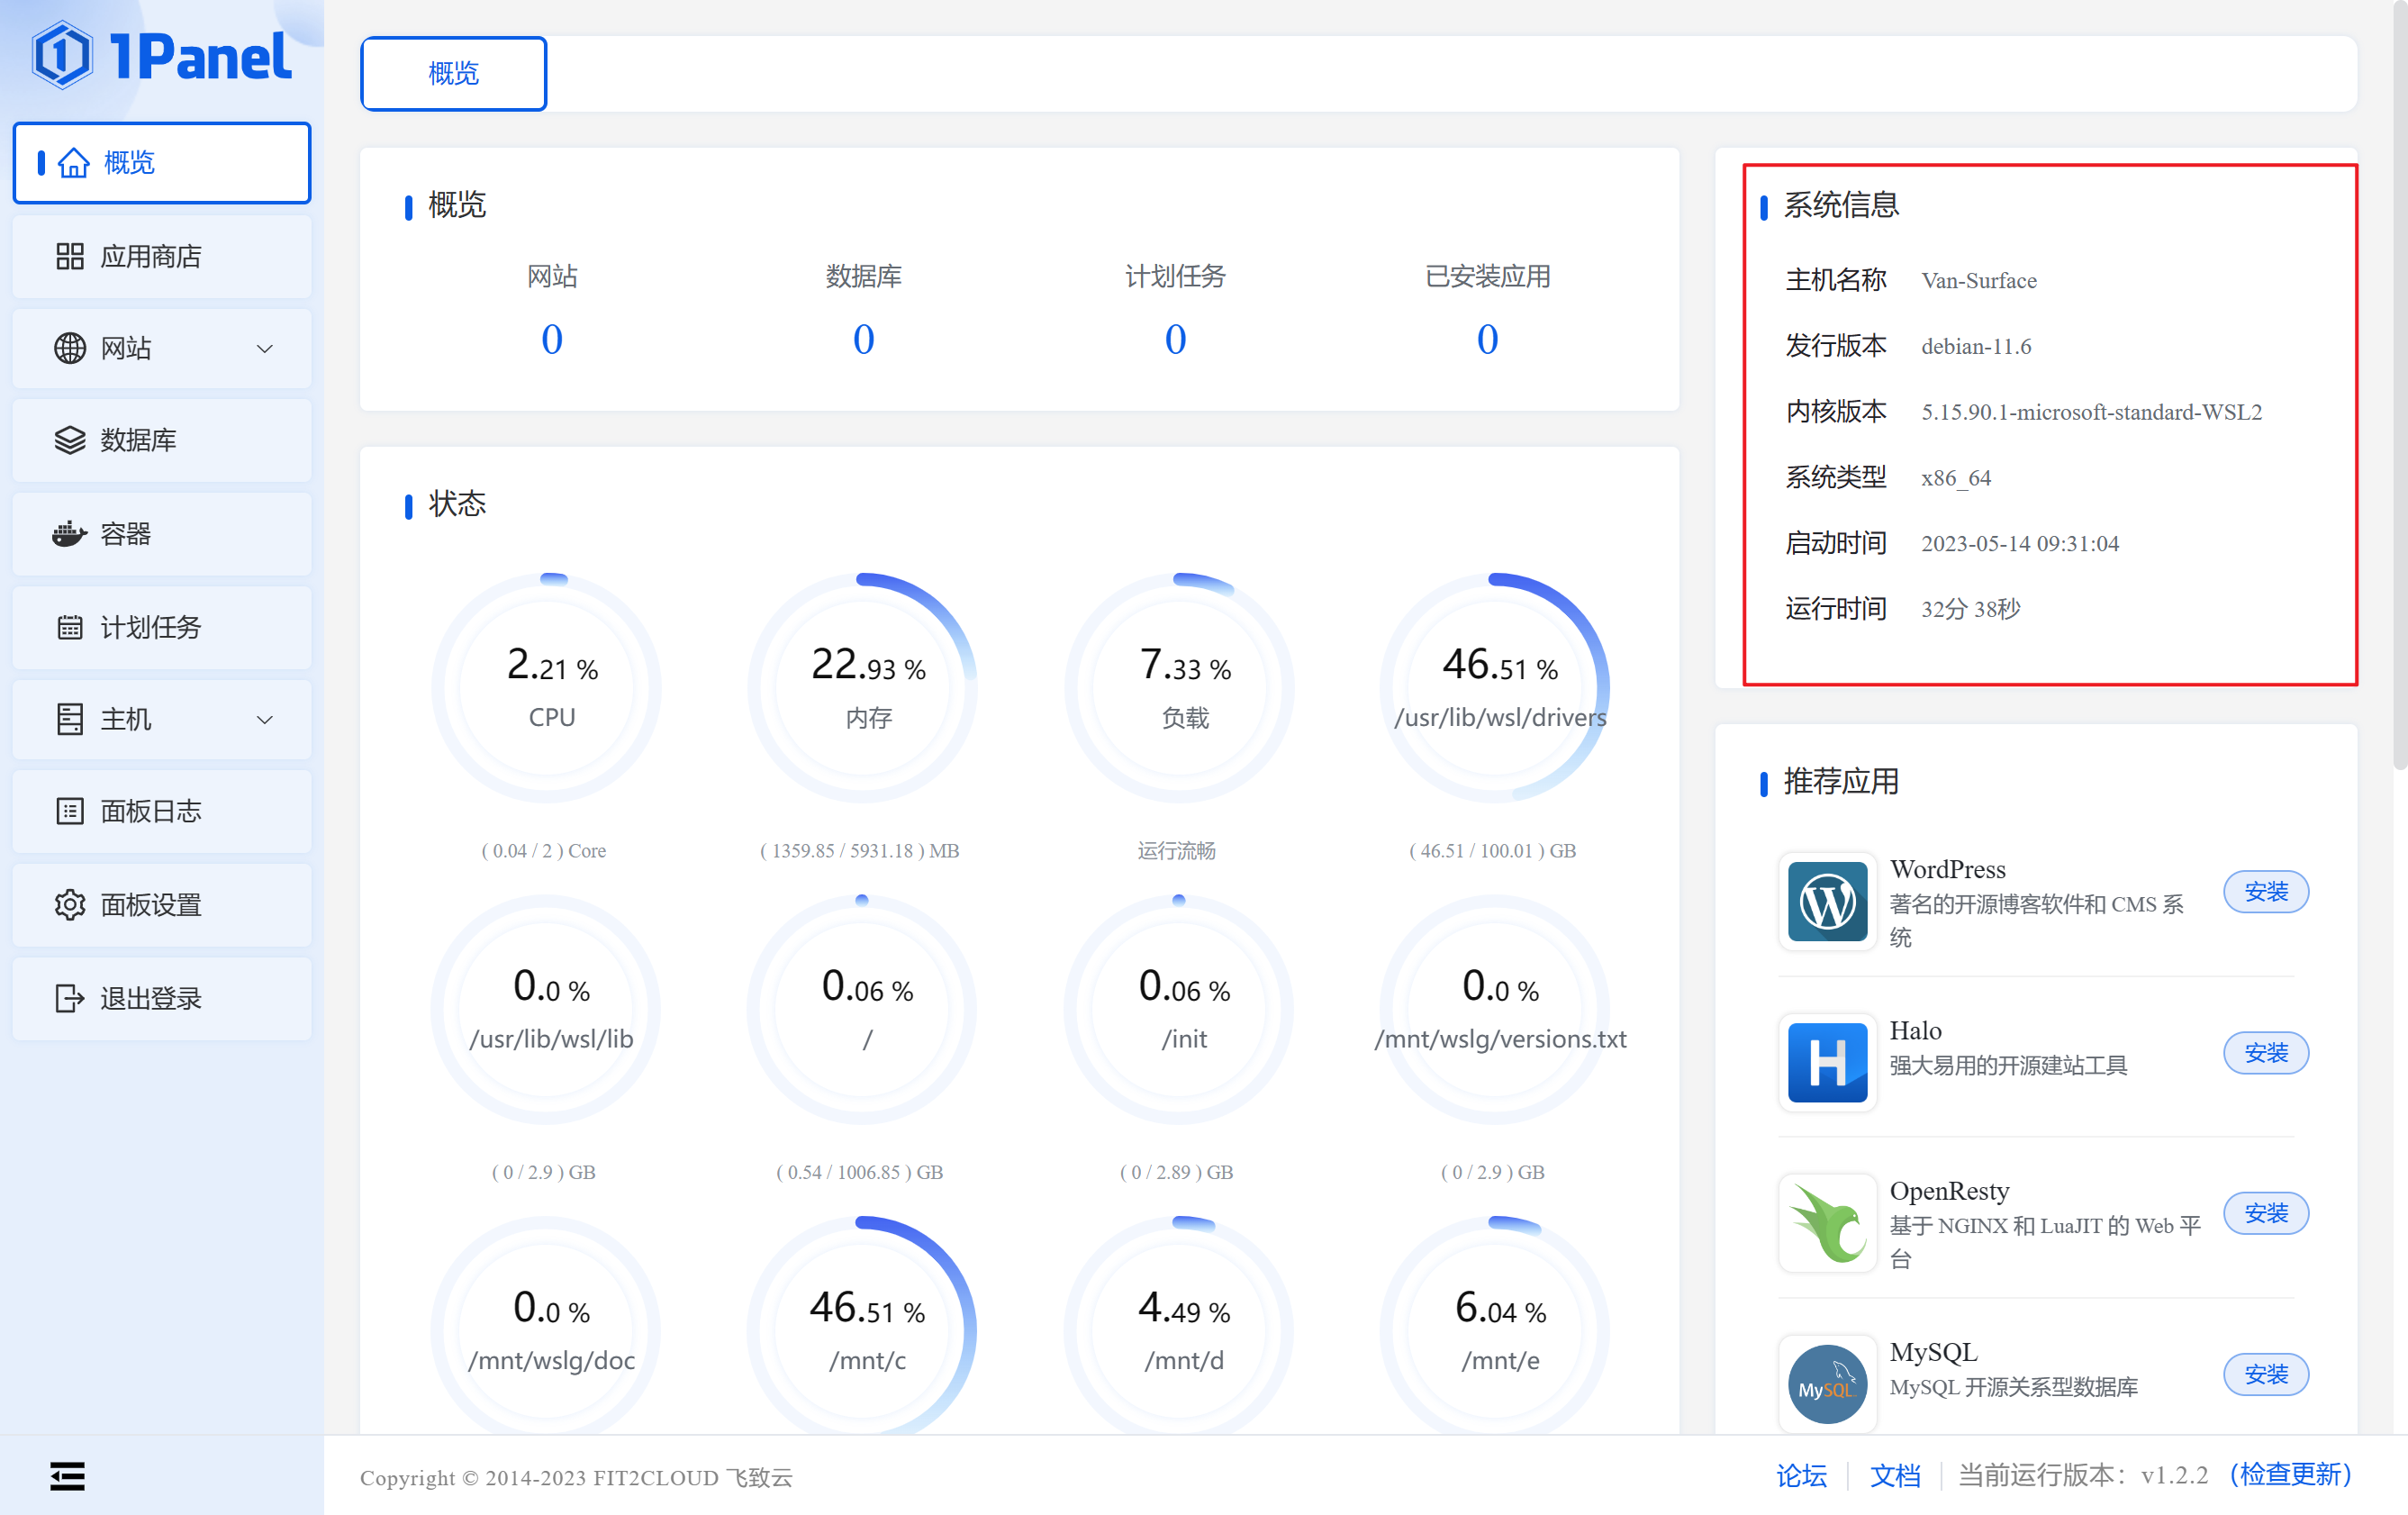Click the WordPress logo
This screenshot has width=2408, height=1515.
[1826, 902]
